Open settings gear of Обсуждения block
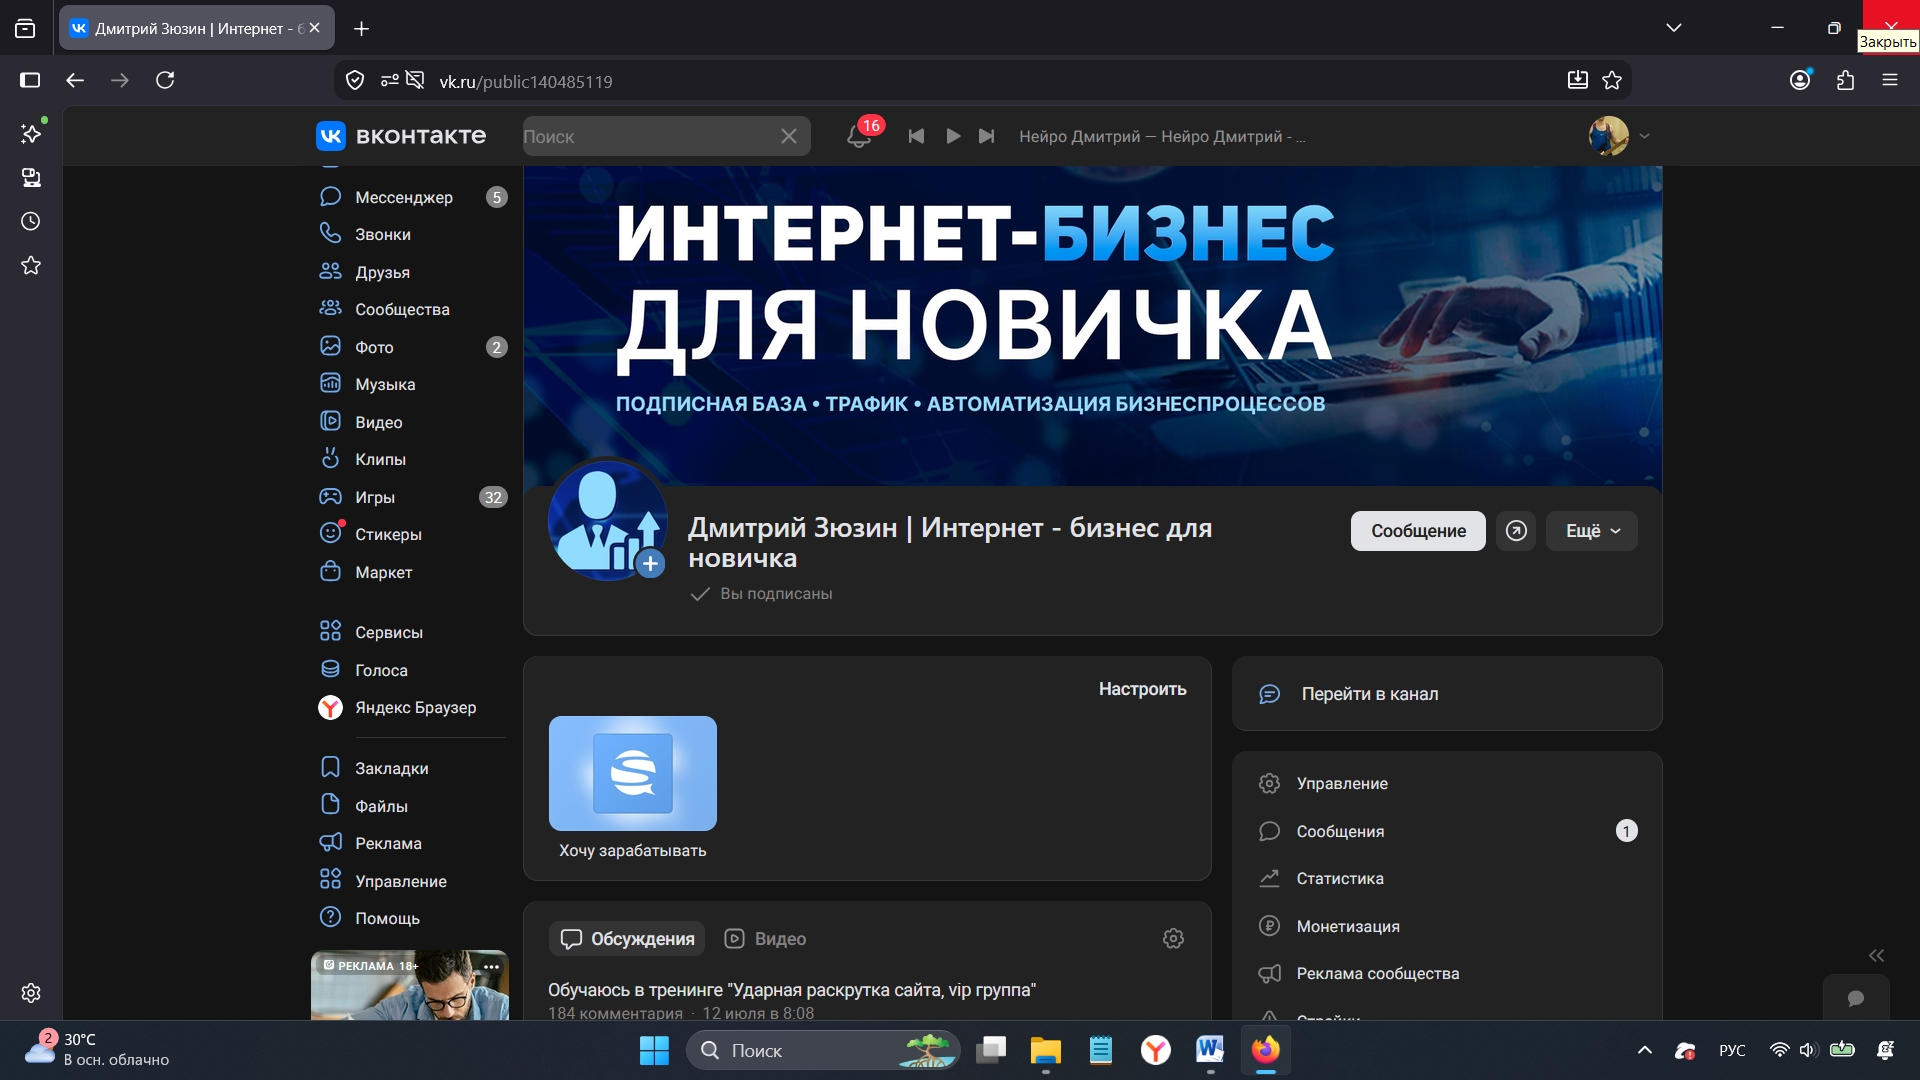Image resolution: width=1920 pixels, height=1080 pixels. click(1174, 939)
